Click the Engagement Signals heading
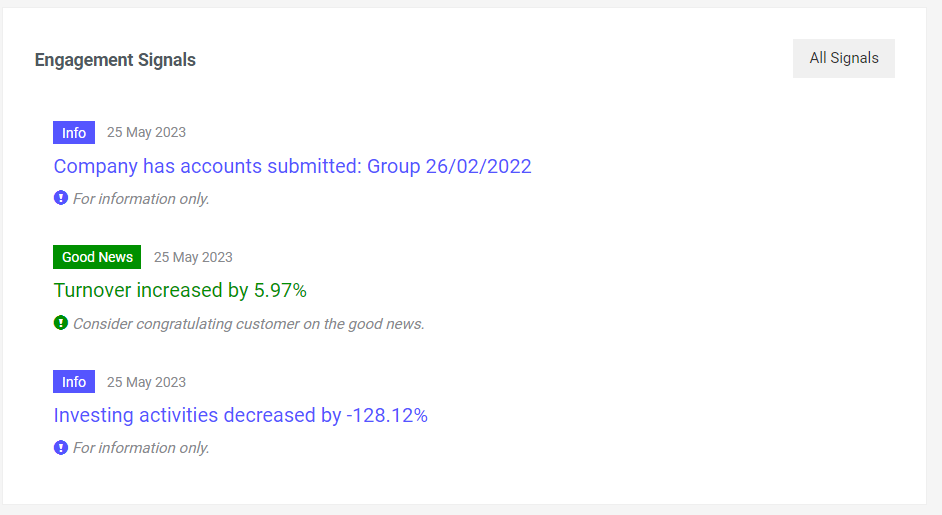 pos(115,60)
